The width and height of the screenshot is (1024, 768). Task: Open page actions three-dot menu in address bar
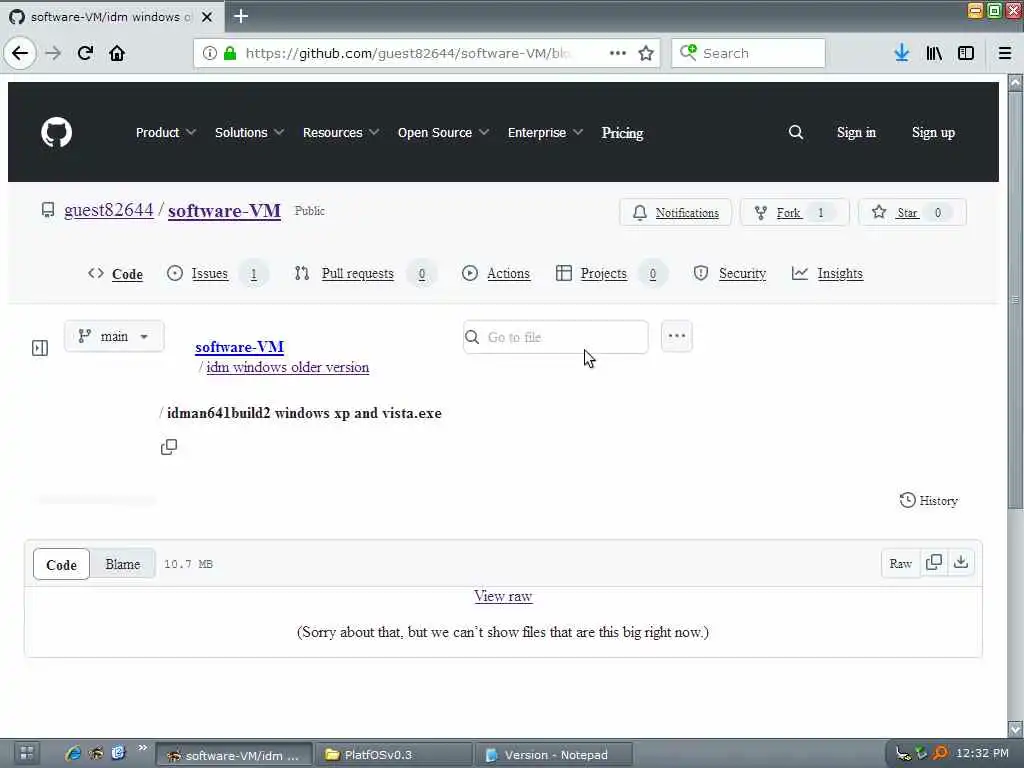point(618,53)
